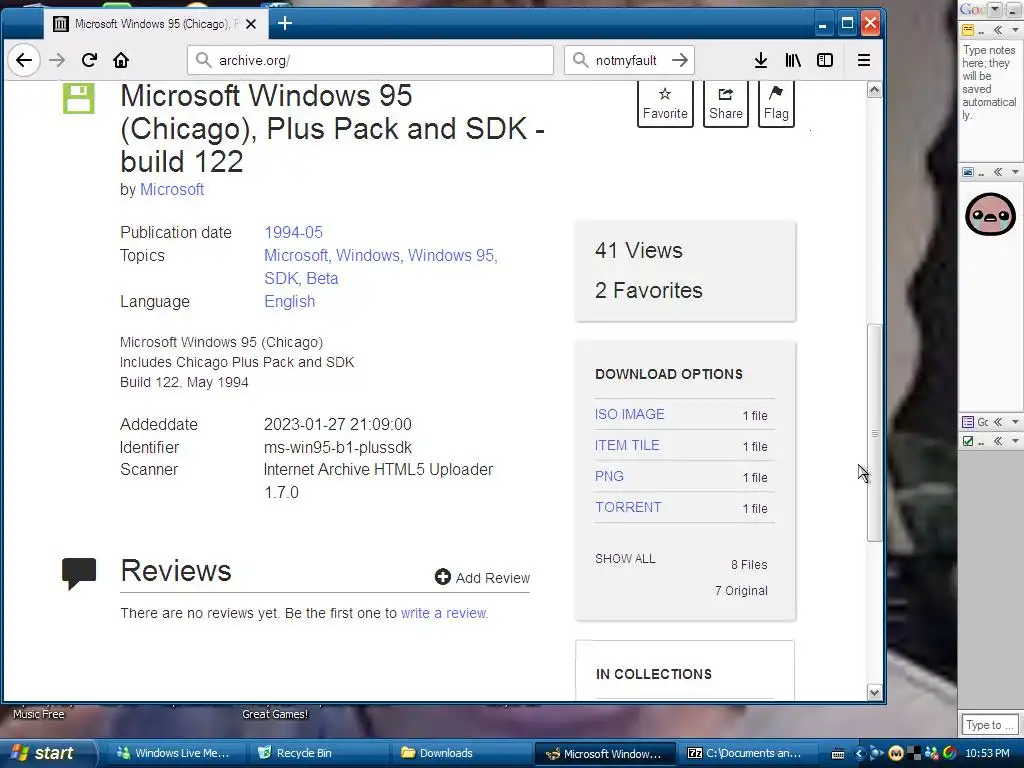Viewport: 1024px width, 768px height.
Task: Click the '2023-01-27 21:09:00' added date
Action: click(x=338, y=424)
